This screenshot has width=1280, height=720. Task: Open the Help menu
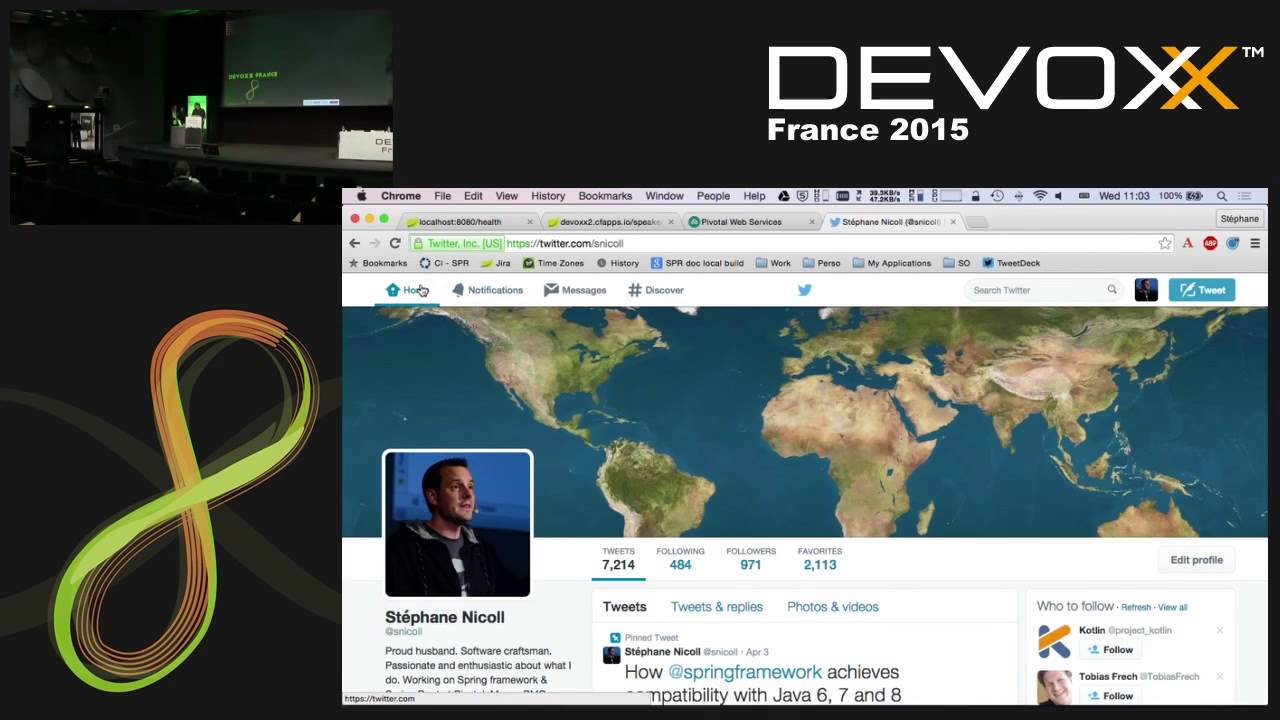(x=754, y=196)
